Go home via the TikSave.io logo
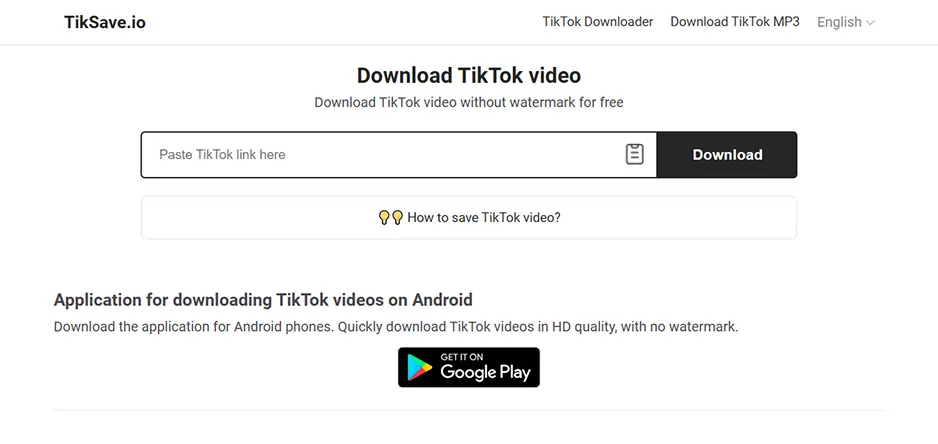This screenshot has height=444, width=938. pos(105,22)
